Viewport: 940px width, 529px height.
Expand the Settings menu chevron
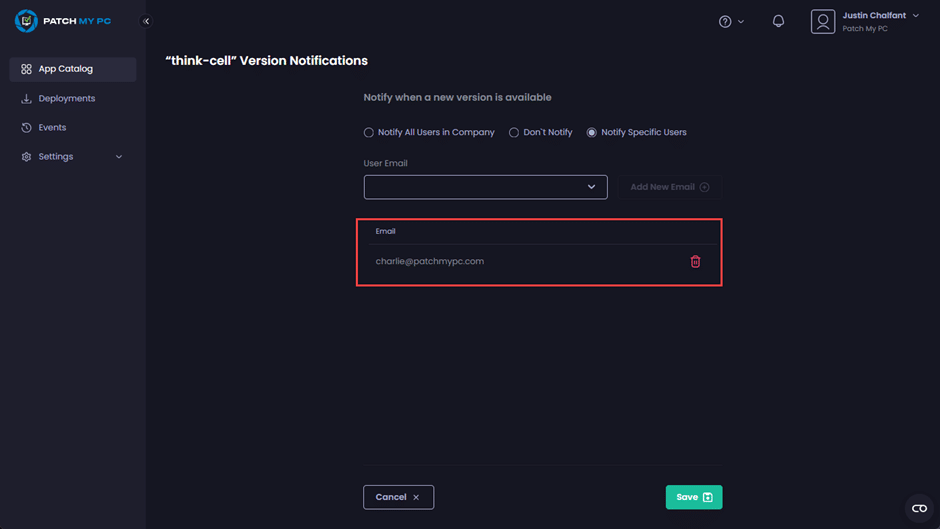[119, 157]
